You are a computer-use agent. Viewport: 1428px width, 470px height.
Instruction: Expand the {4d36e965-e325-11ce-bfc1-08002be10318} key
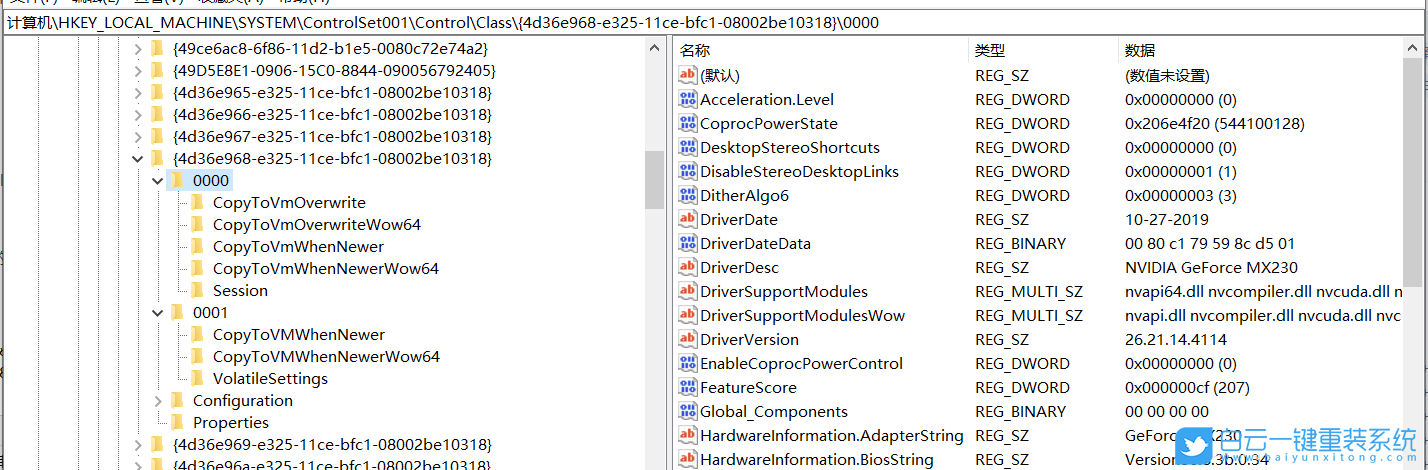[138, 93]
